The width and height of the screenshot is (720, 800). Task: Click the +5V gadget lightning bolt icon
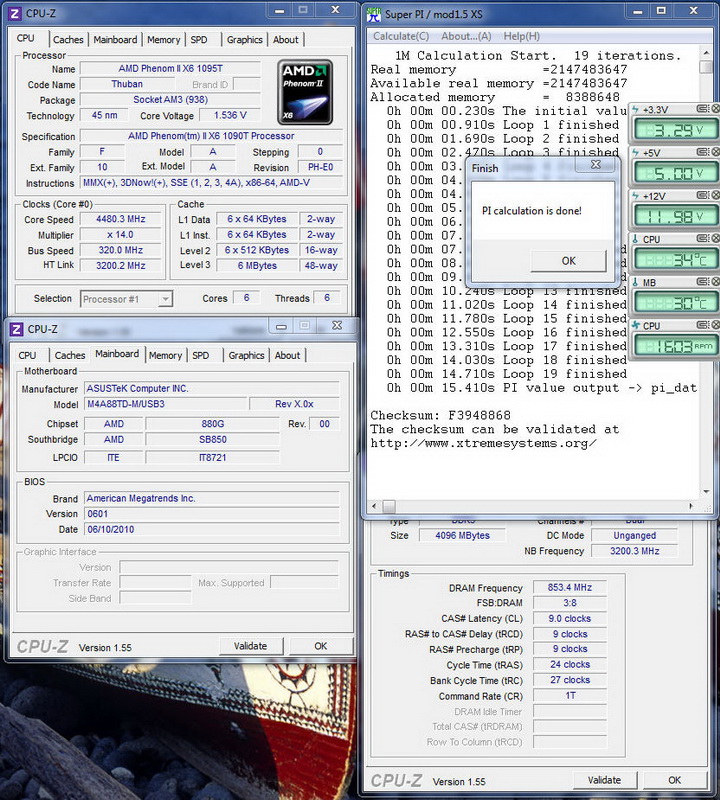pyautogui.click(x=635, y=153)
